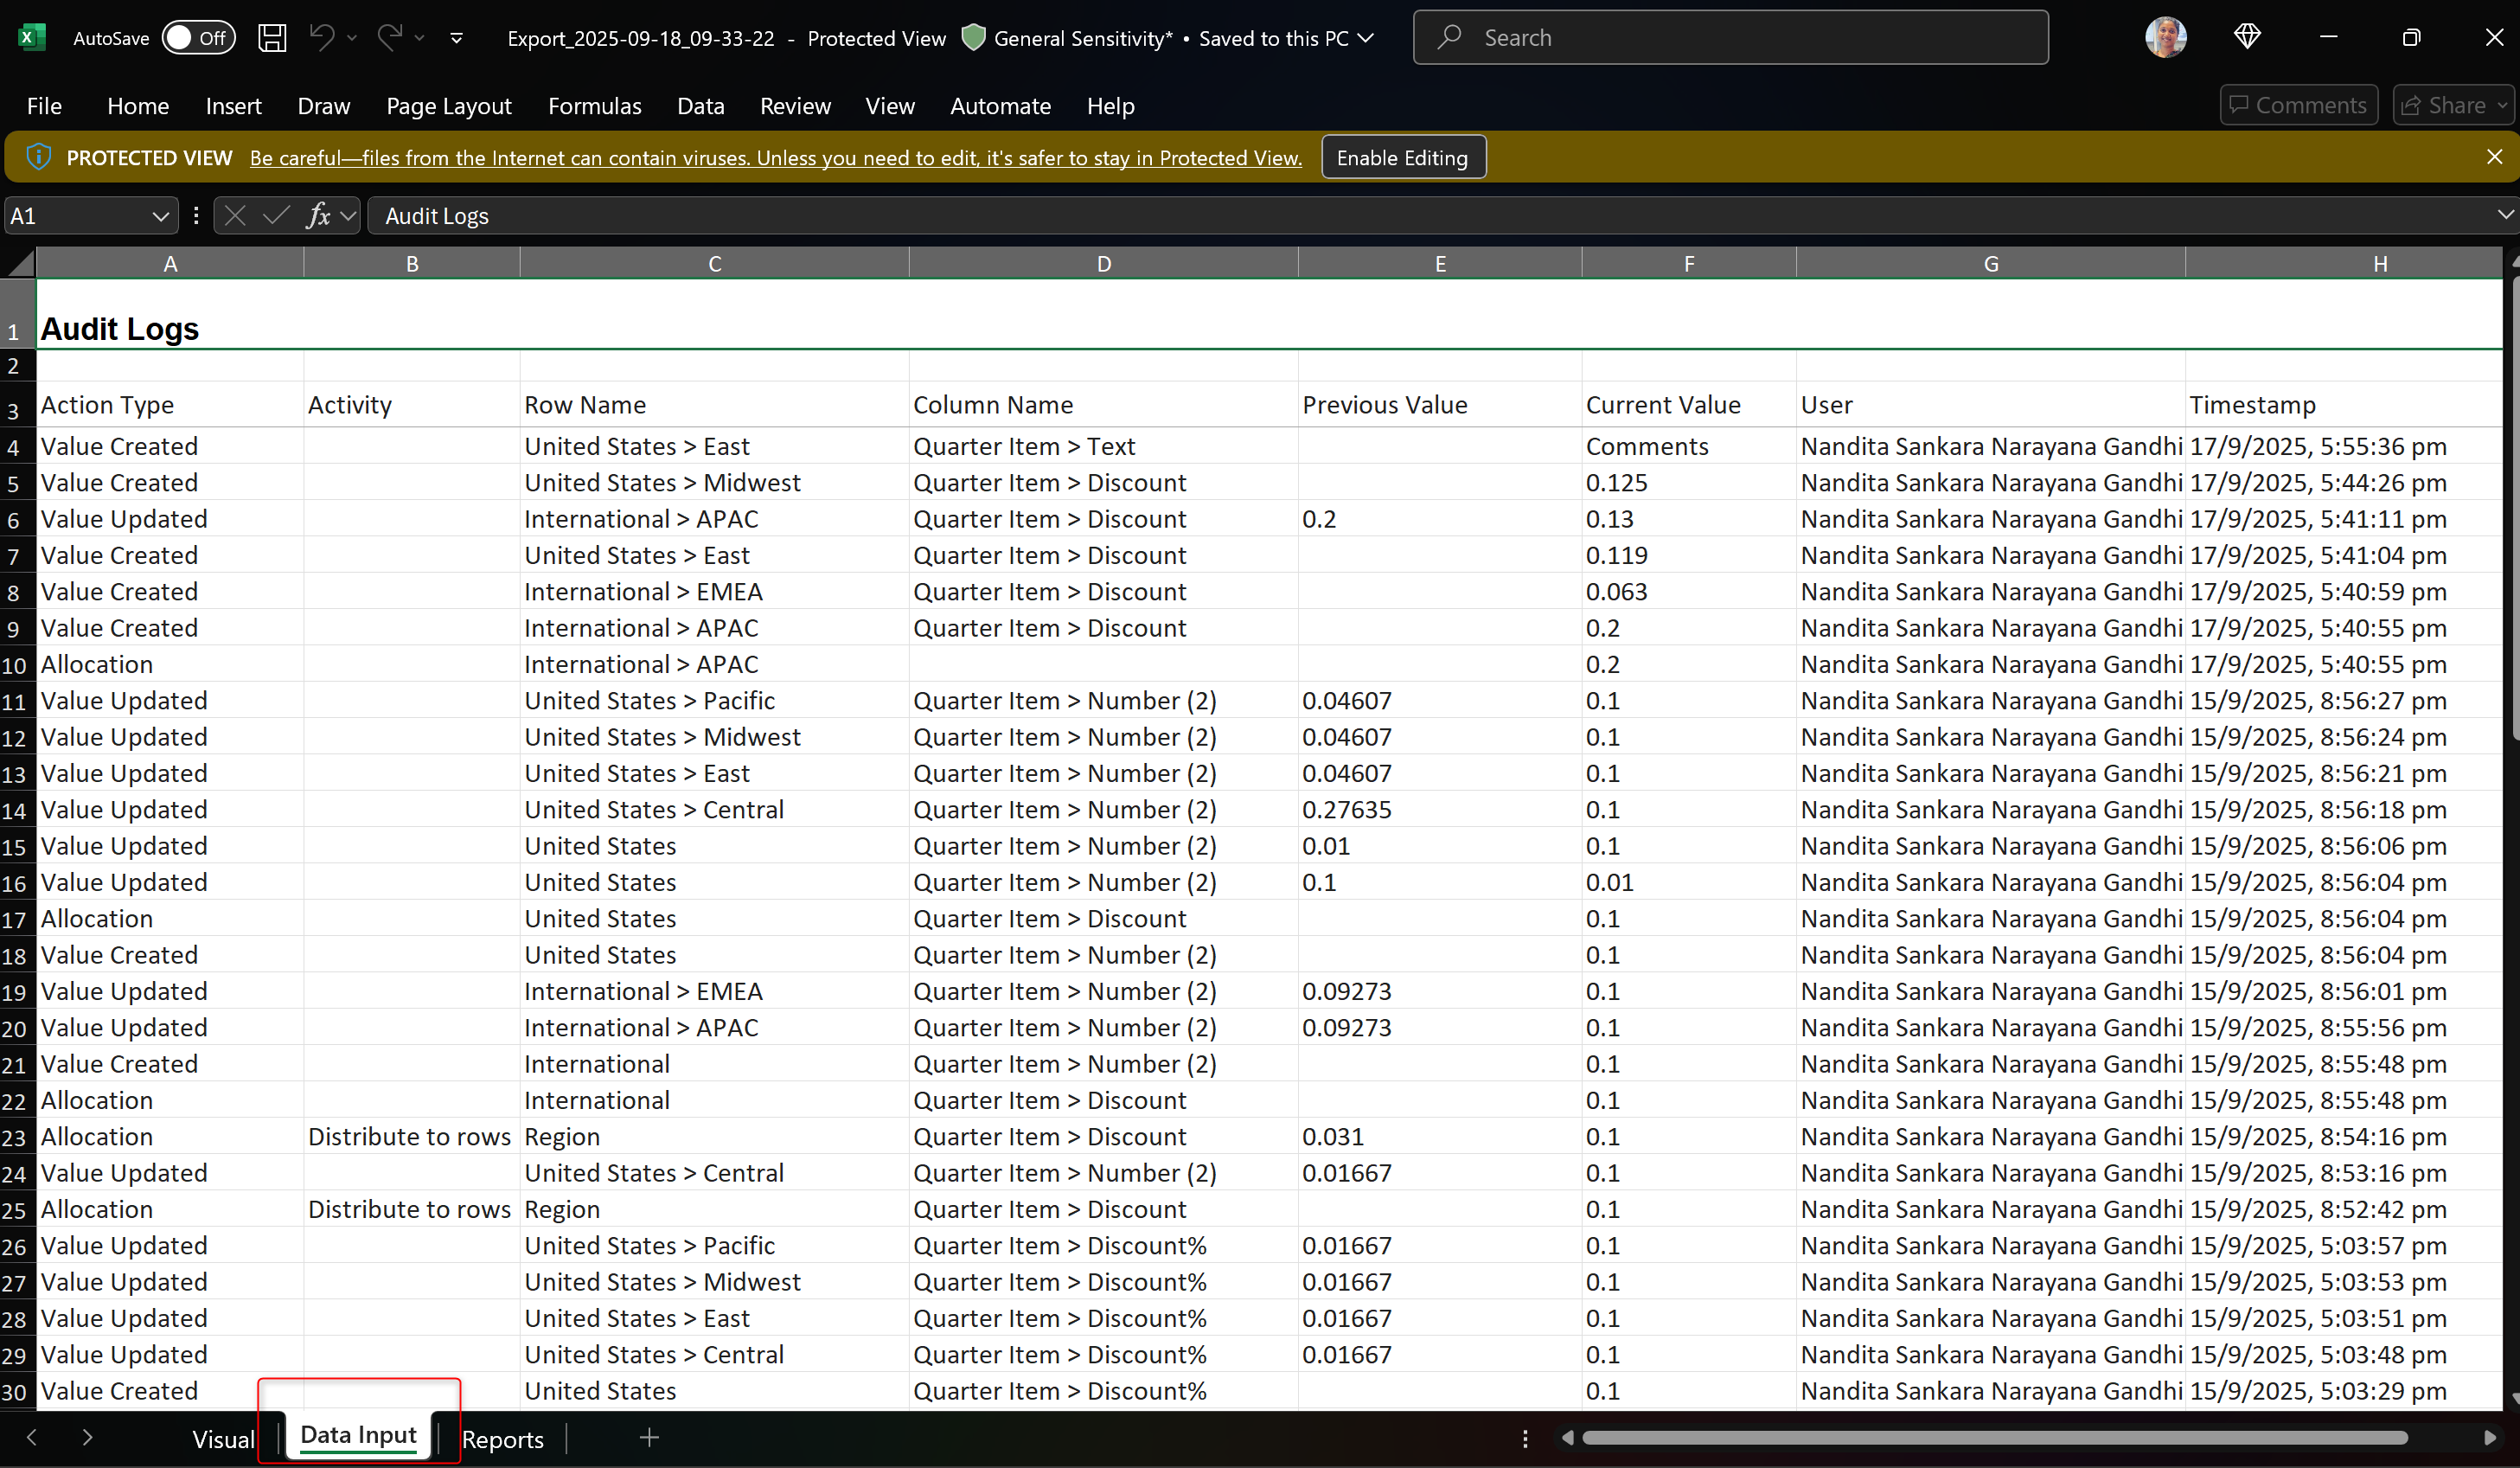2520x1468 pixels.
Task: Click the new sheet plus icon
Action: 649,1438
